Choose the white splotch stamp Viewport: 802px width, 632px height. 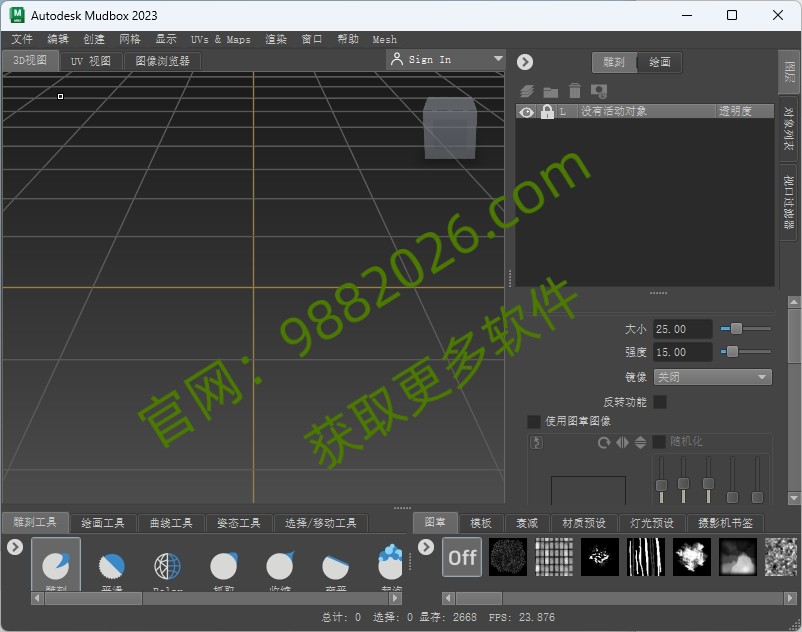[692, 557]
